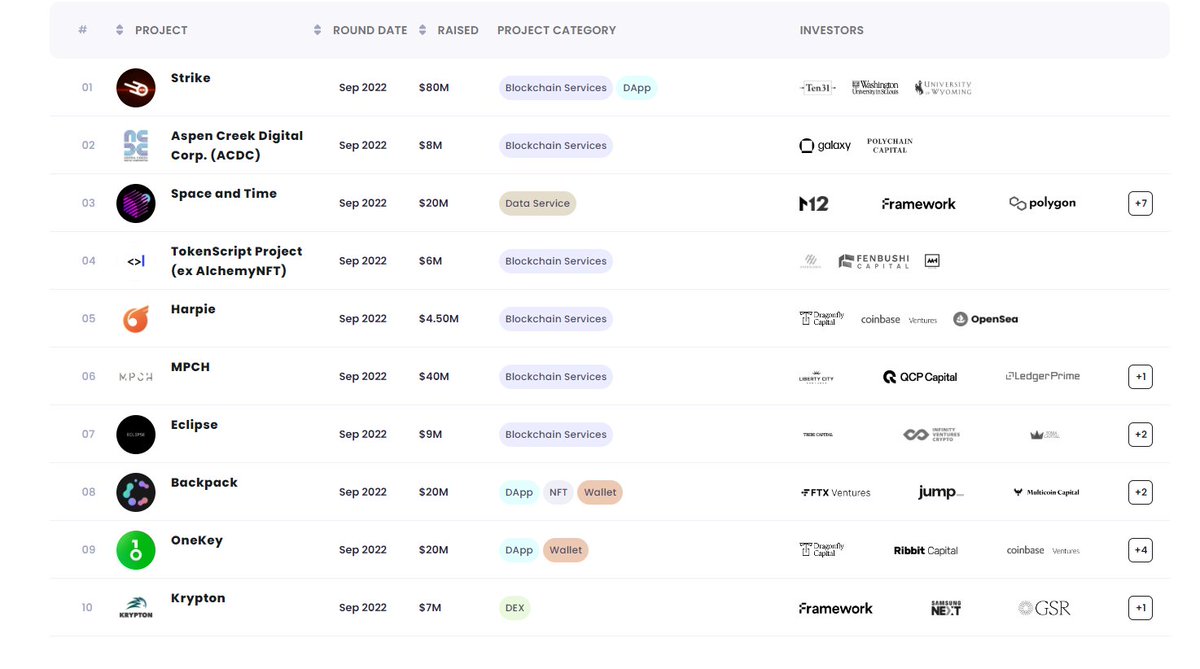Click the $4.50M raised value
Viewport: 1200px width, 669px height.
click(x=439, y=319)
